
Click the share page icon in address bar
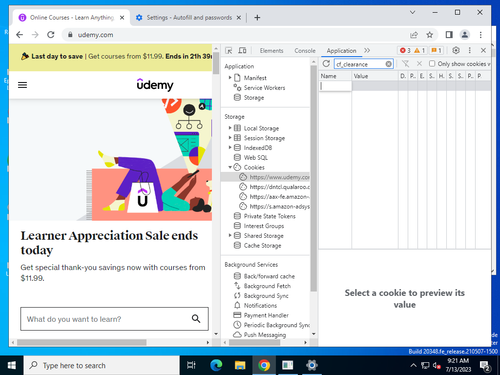(x=414, y=35)
